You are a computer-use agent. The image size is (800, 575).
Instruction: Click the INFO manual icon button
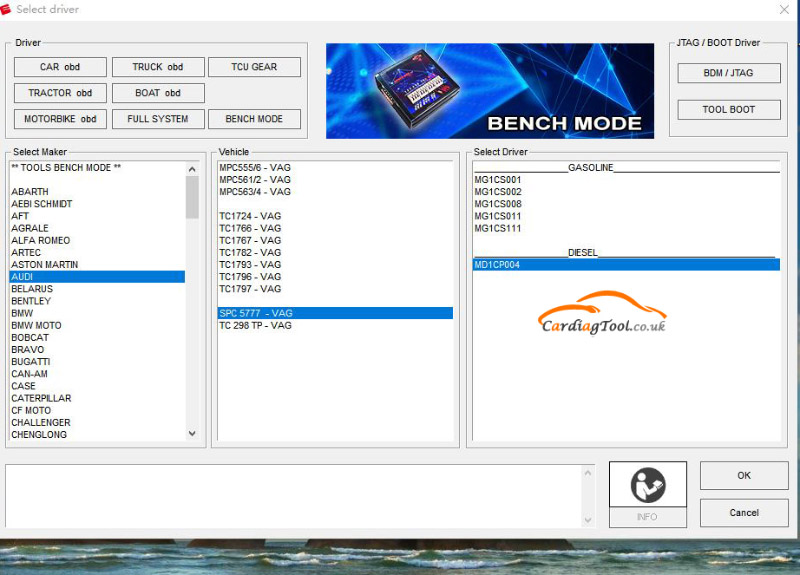pyautogui.click(x=647, y=494)
